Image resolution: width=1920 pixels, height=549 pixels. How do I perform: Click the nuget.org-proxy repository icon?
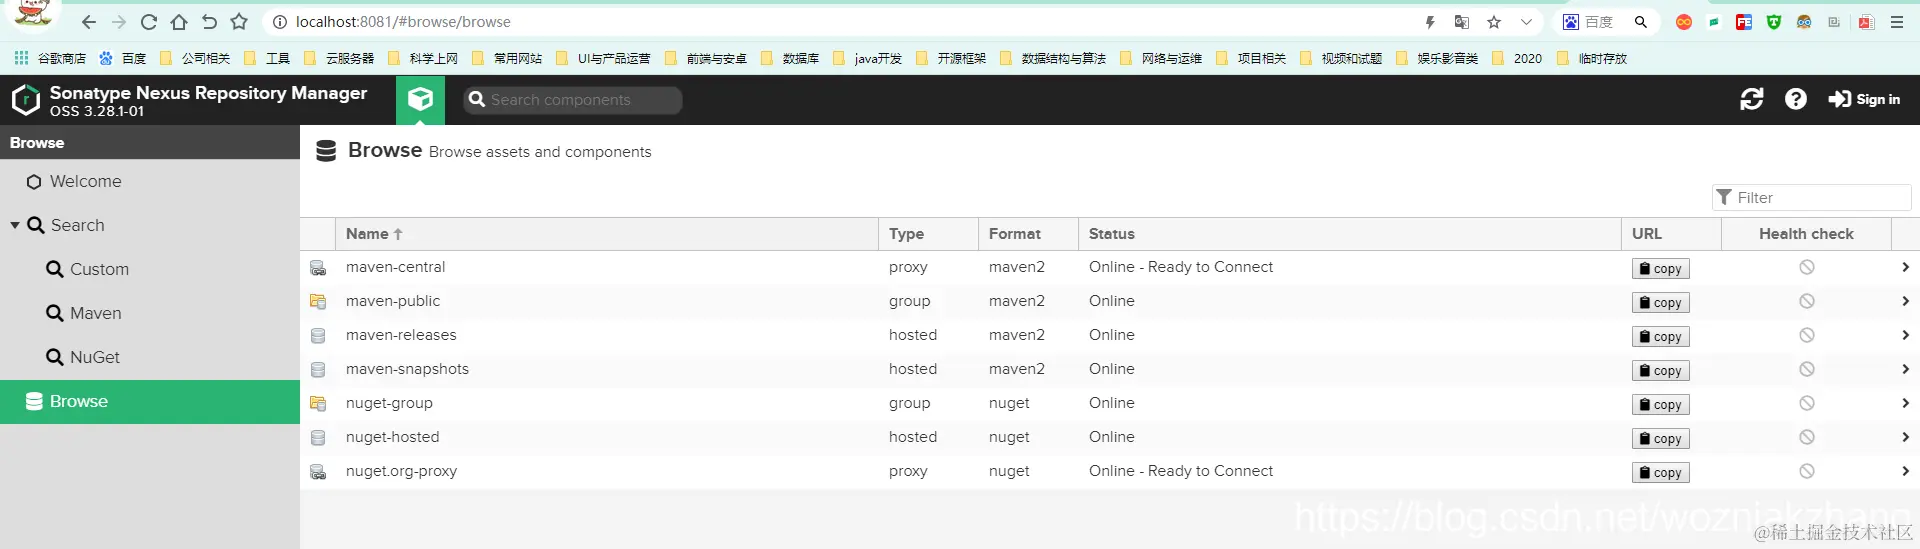click(318, 472)
